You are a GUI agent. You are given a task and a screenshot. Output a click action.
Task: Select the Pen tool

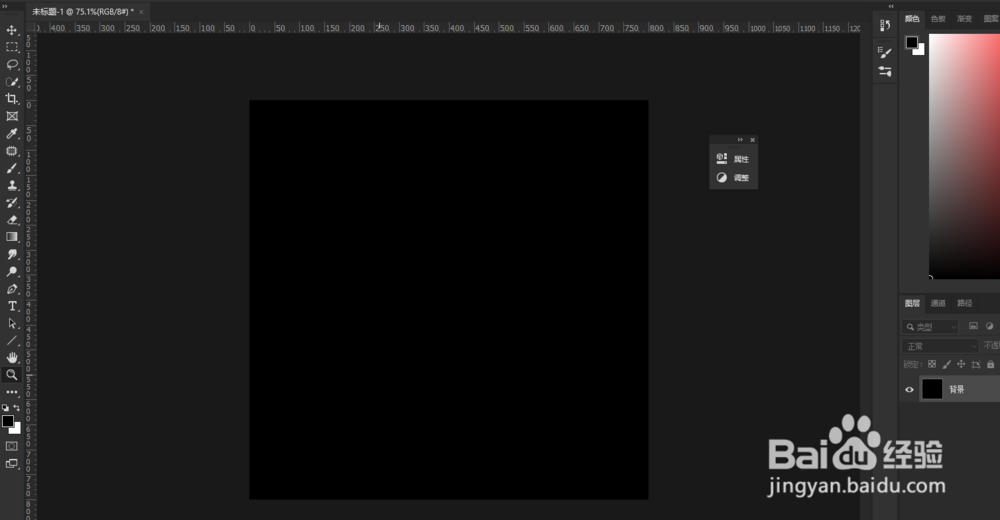pyautogui.click(x=11, y=289)
